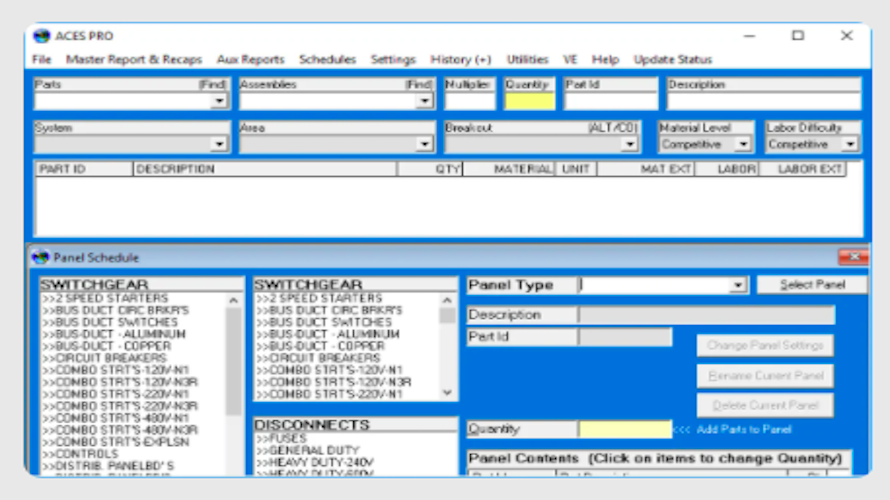This screenshot has width=890, height=500.
Task: Click Panel Schedule Description field
Action: pos(707,315)
